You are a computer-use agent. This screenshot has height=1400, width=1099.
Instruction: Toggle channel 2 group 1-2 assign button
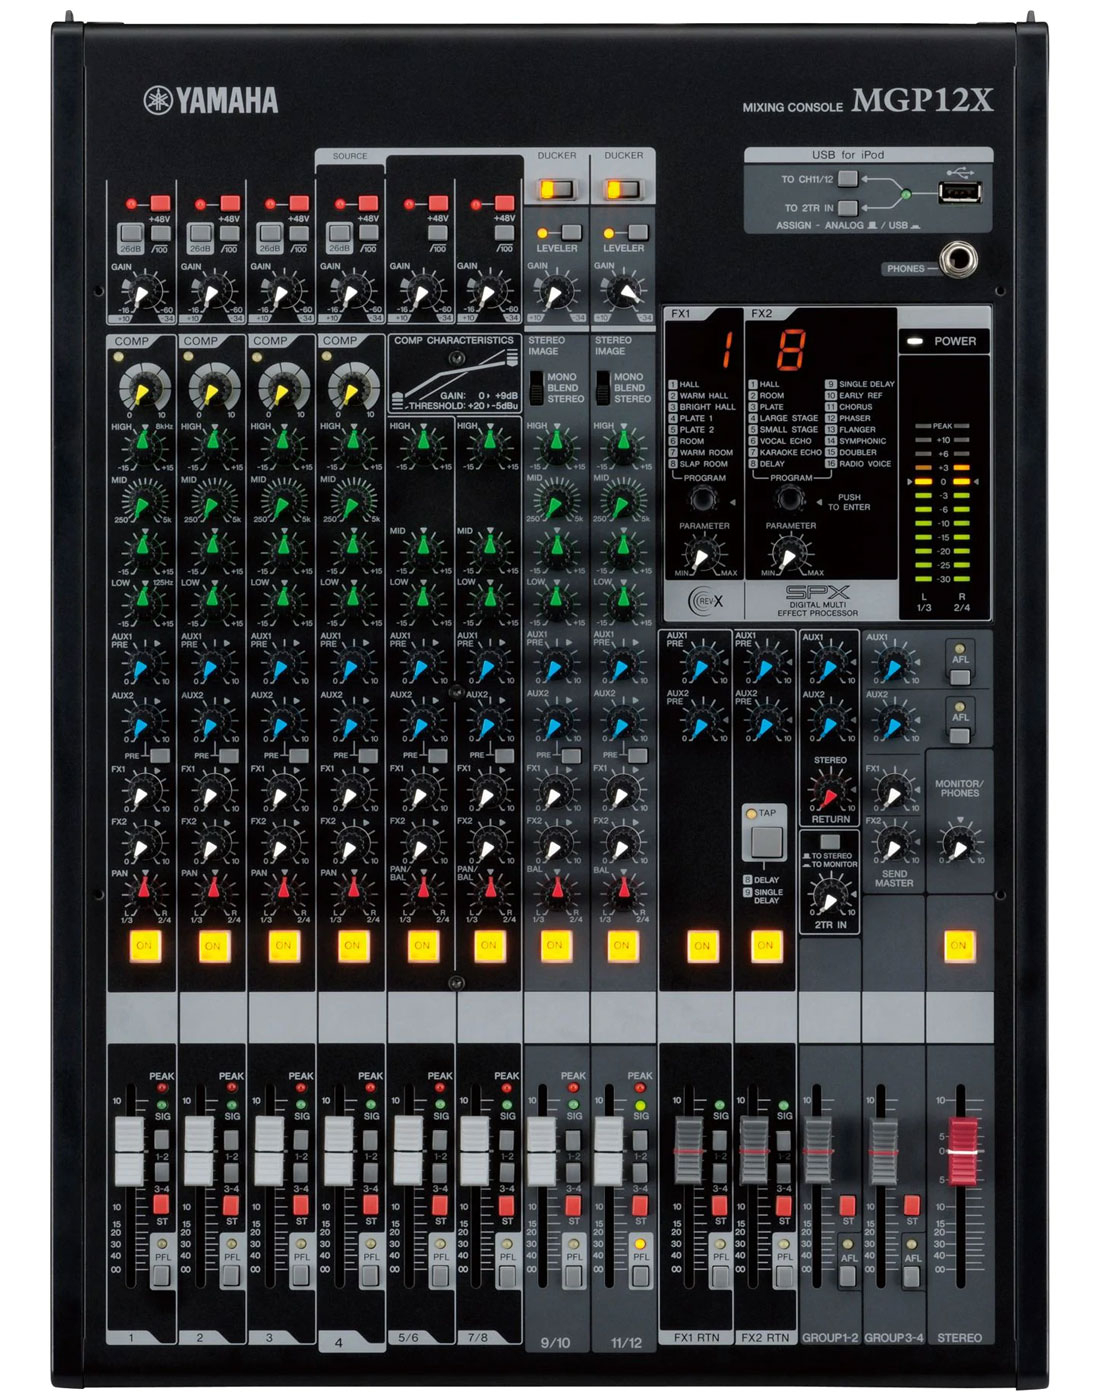click(231, 1138)
